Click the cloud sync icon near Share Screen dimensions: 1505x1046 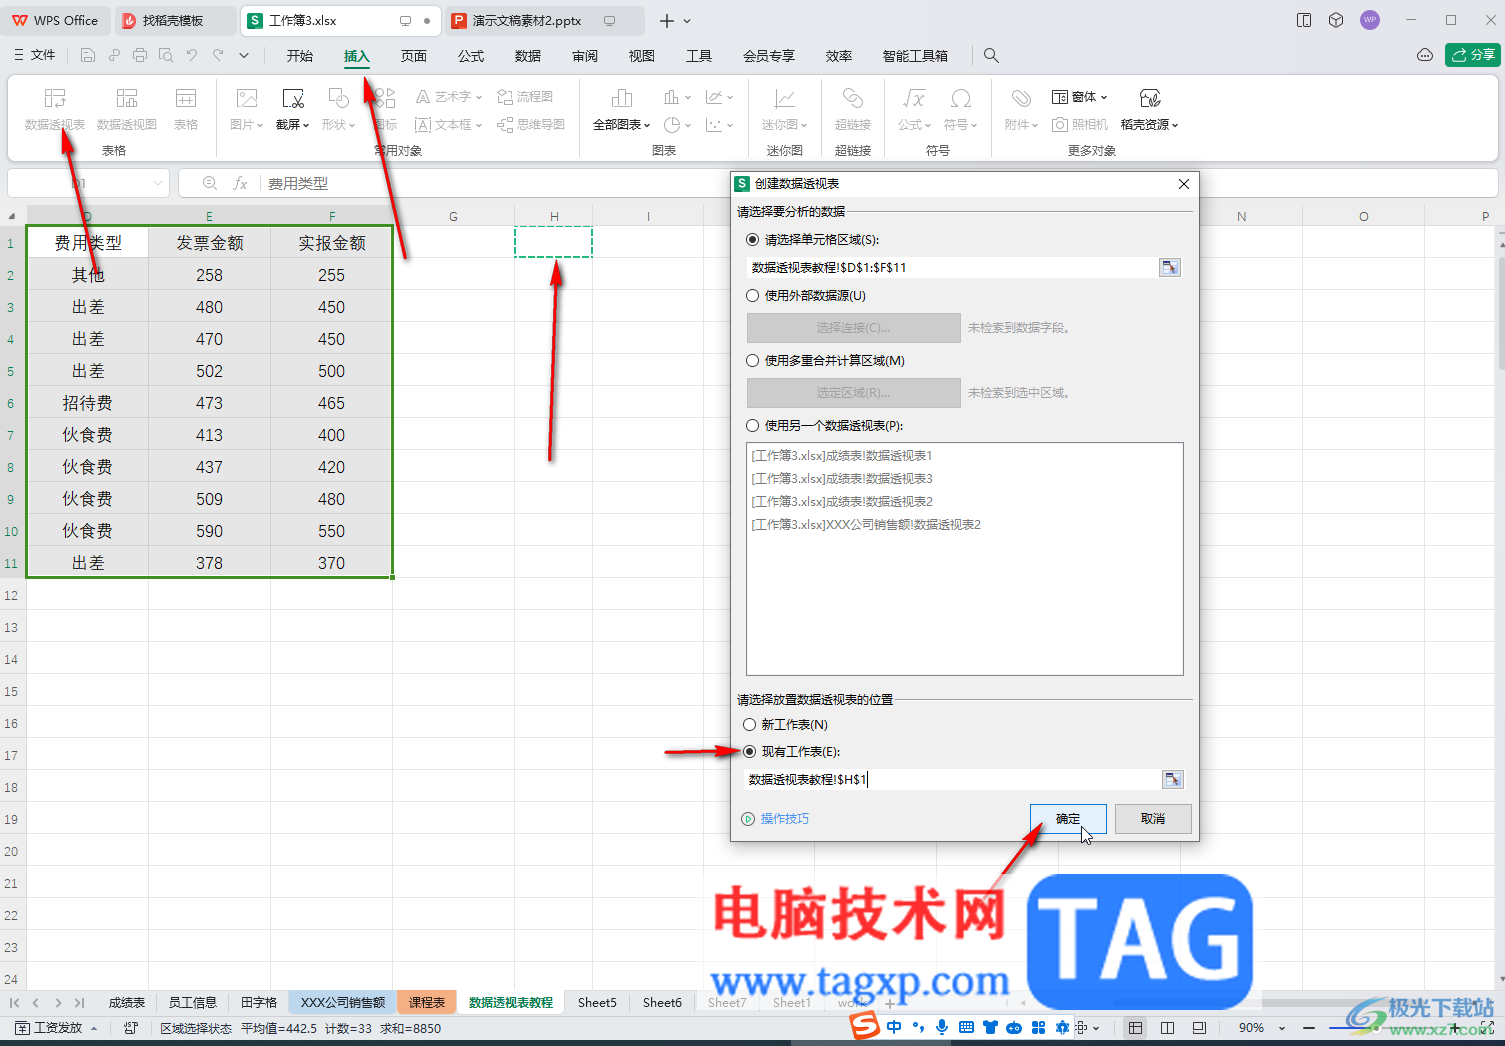pos(1425,56)
